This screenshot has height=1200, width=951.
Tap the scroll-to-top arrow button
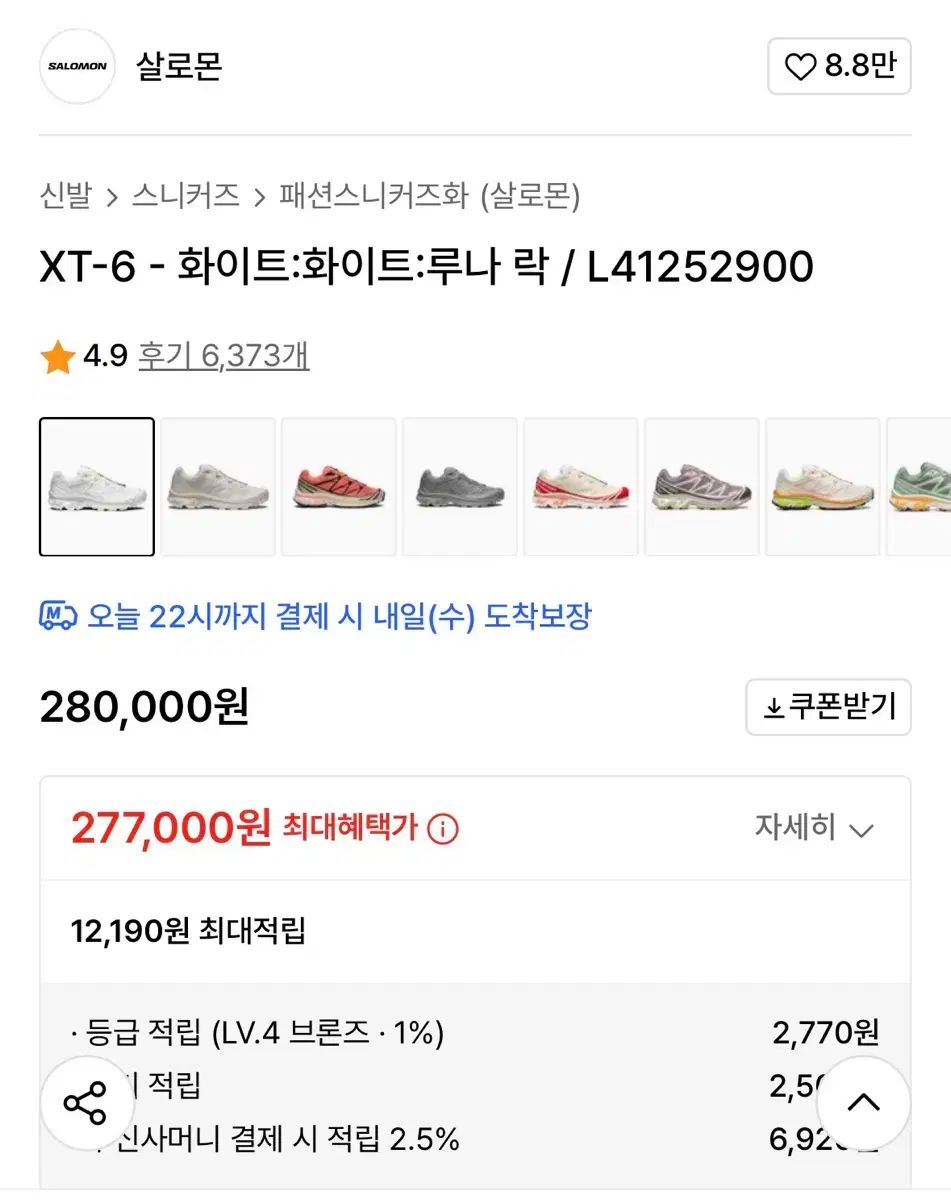point(863,1103)
